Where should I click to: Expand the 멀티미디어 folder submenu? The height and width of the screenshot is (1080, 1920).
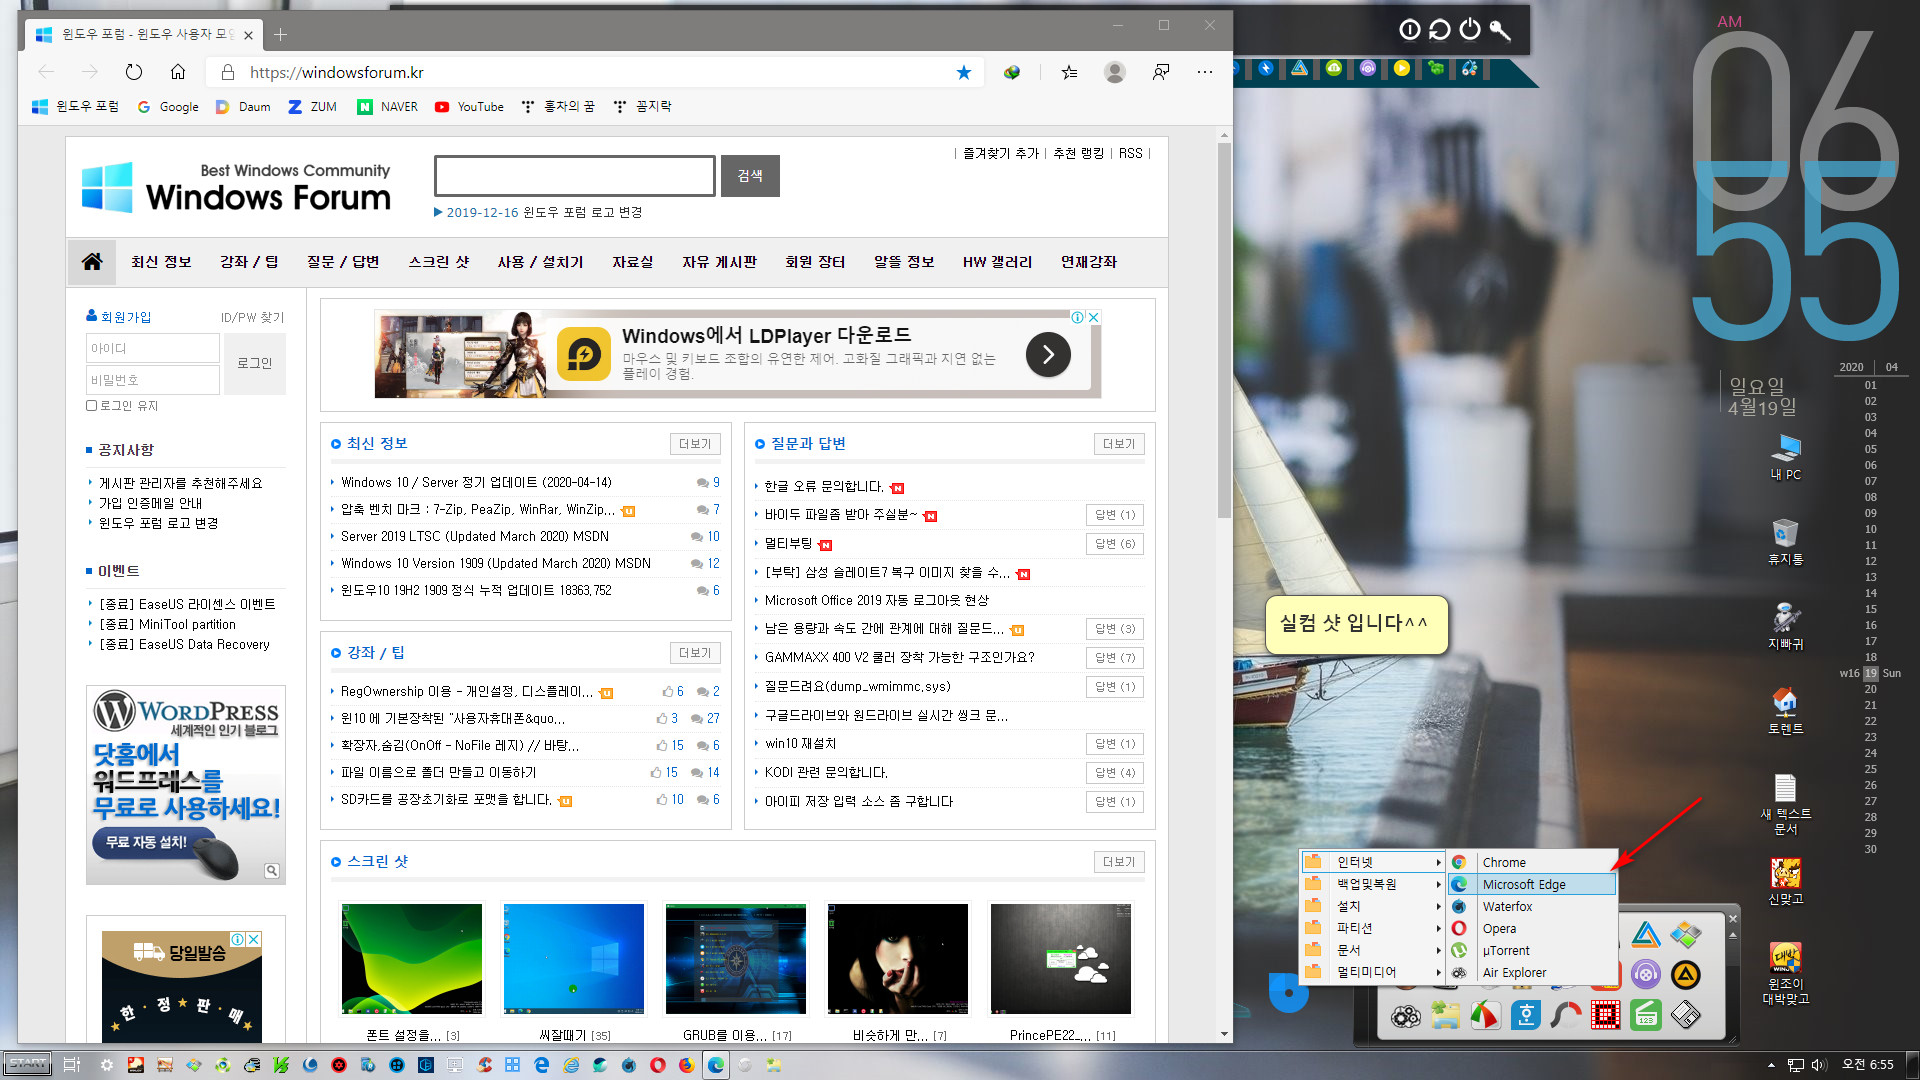coord(1373,972)
